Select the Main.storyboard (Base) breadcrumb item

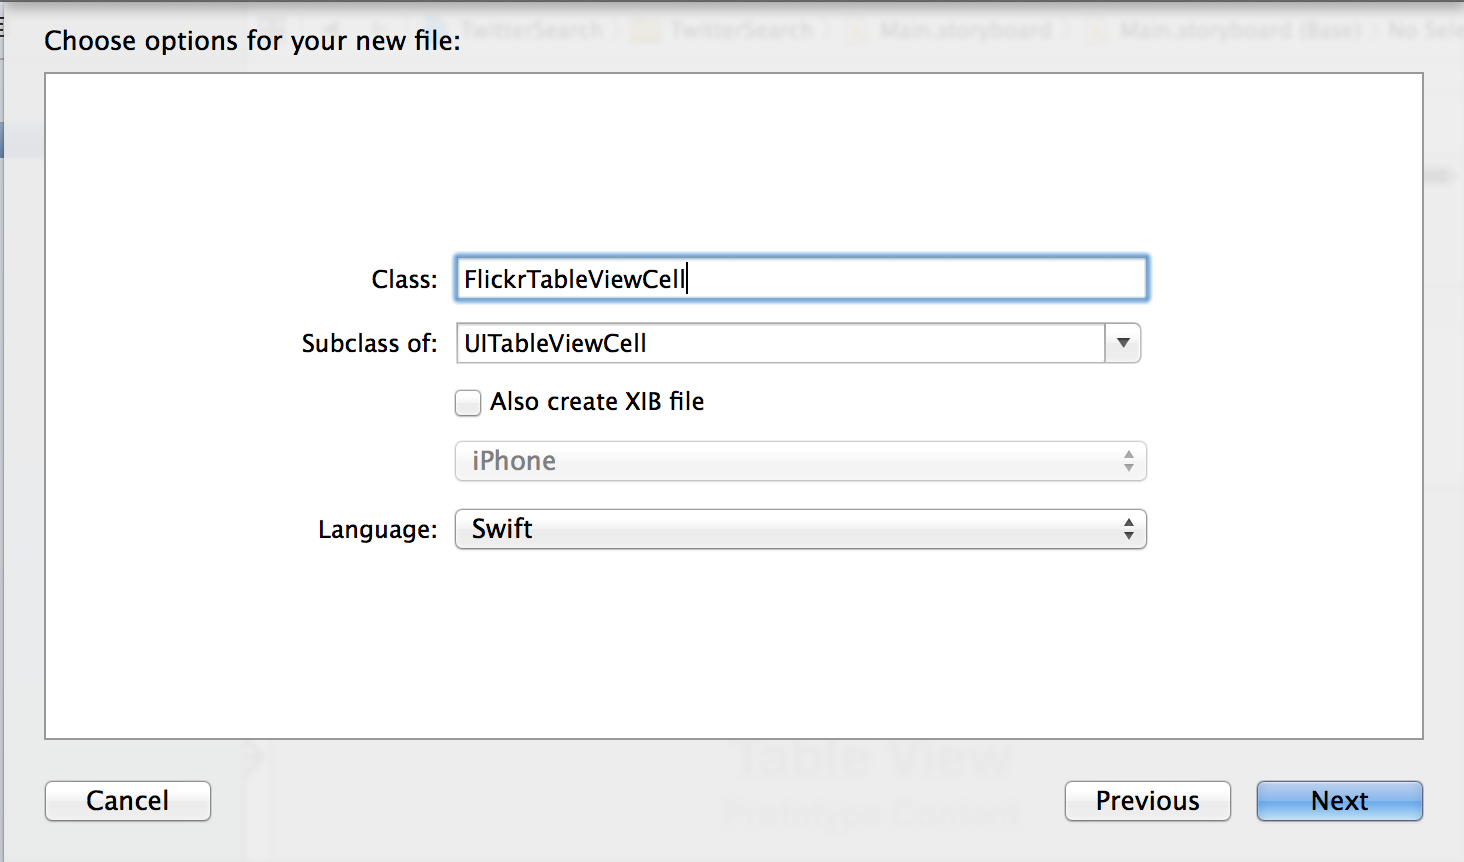(1240, 31)
